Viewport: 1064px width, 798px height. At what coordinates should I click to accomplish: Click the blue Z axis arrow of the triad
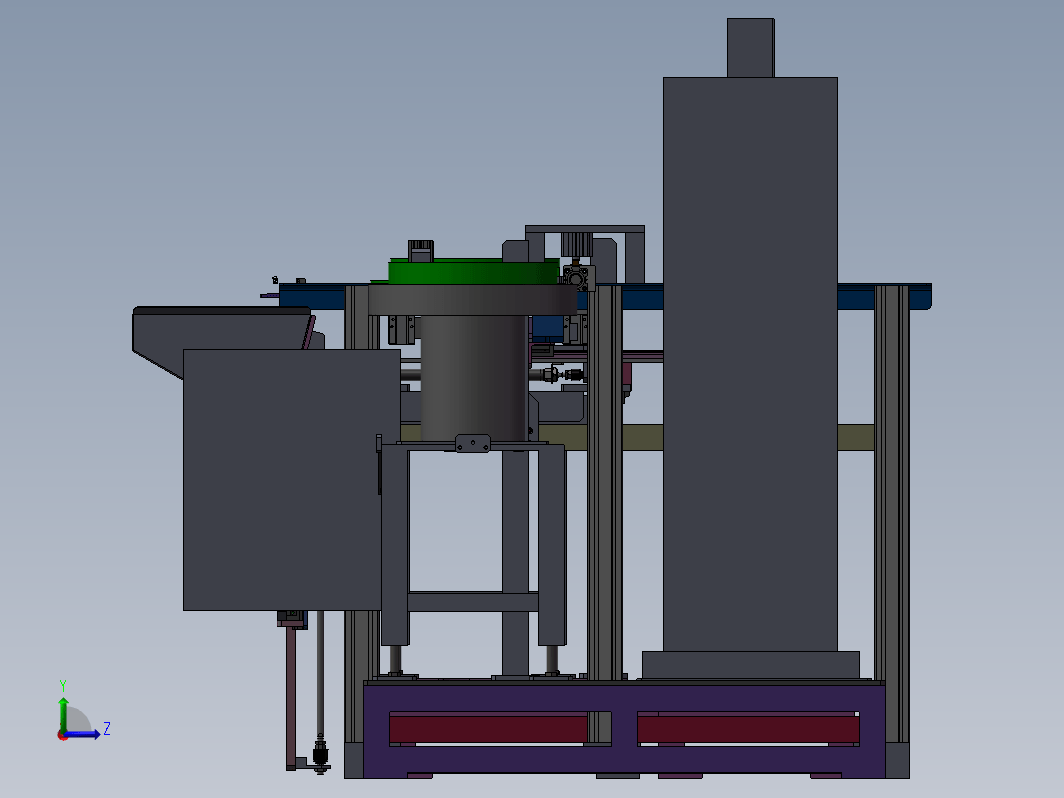(83, 734)
